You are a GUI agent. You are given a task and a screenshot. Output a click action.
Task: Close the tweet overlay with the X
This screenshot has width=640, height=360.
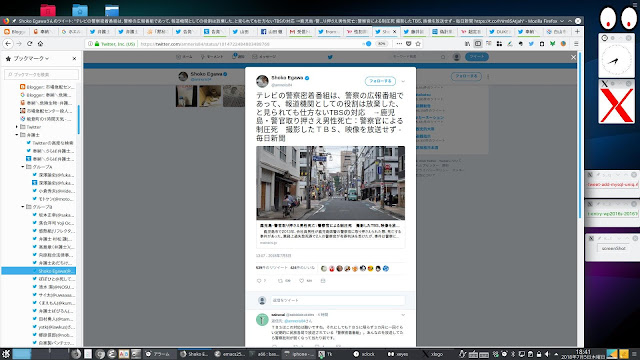pos(573,57)
